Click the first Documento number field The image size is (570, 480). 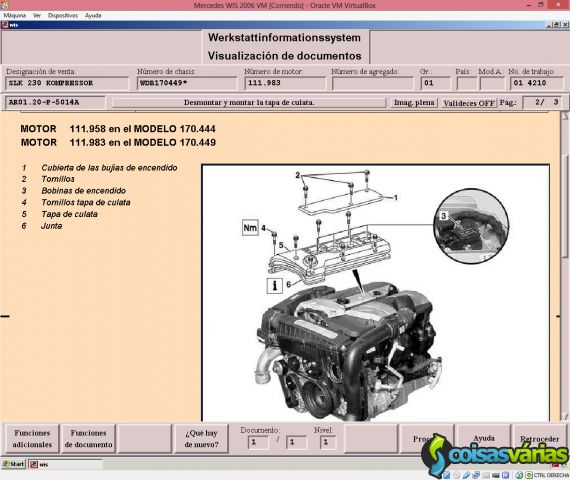(x=258, y=443)
